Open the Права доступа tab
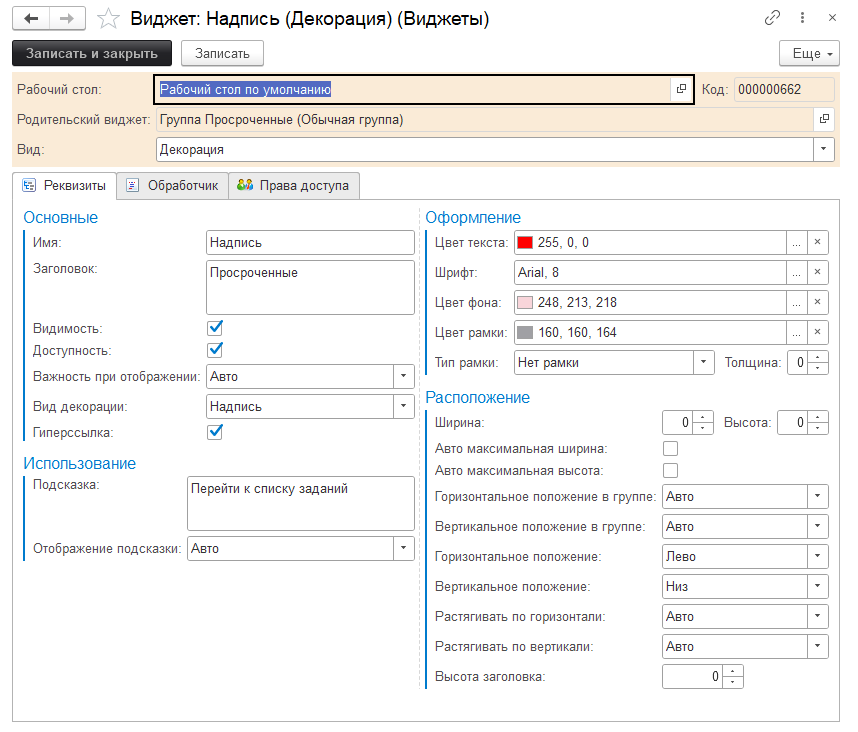The image size is (858, 732). point(294,185)
